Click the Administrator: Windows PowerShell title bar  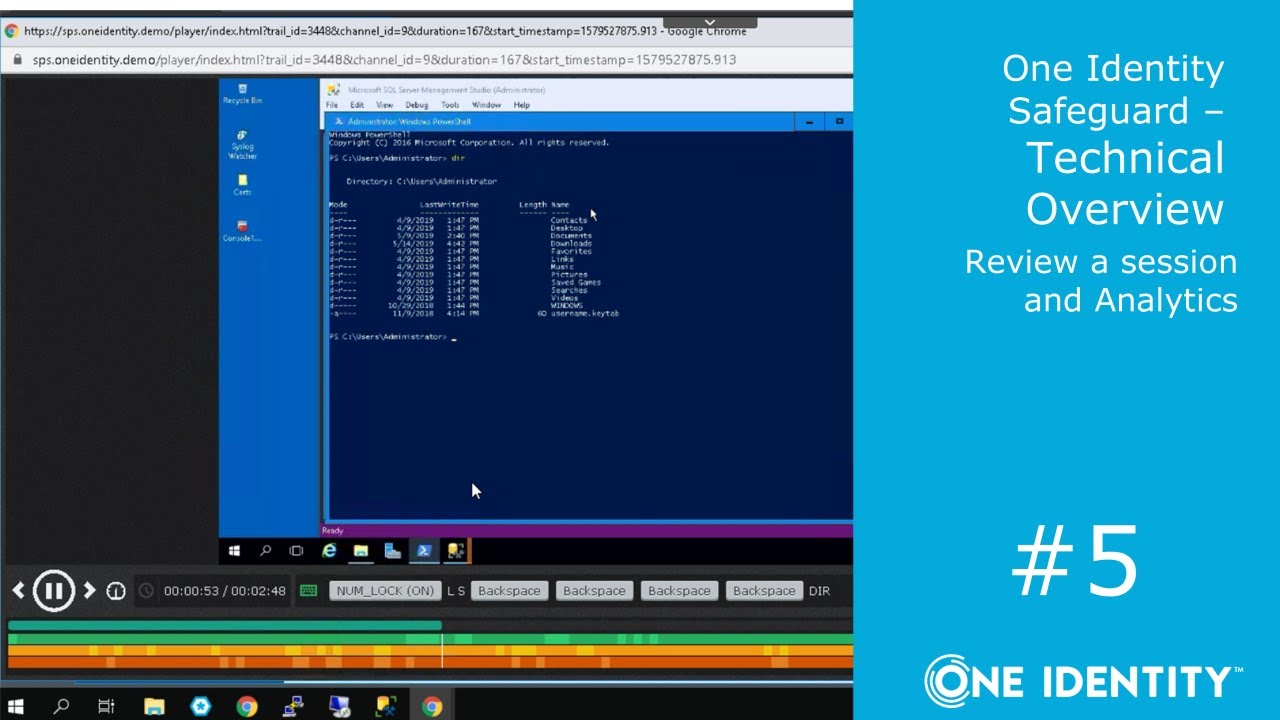coord(560,122)
